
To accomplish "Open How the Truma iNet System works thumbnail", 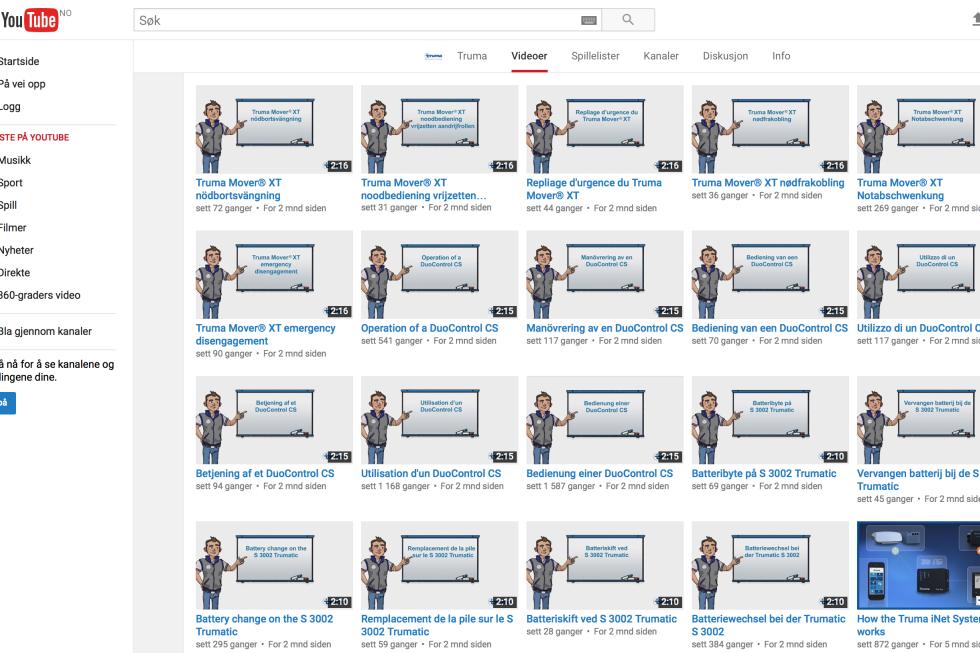I will tap(918, 566).
